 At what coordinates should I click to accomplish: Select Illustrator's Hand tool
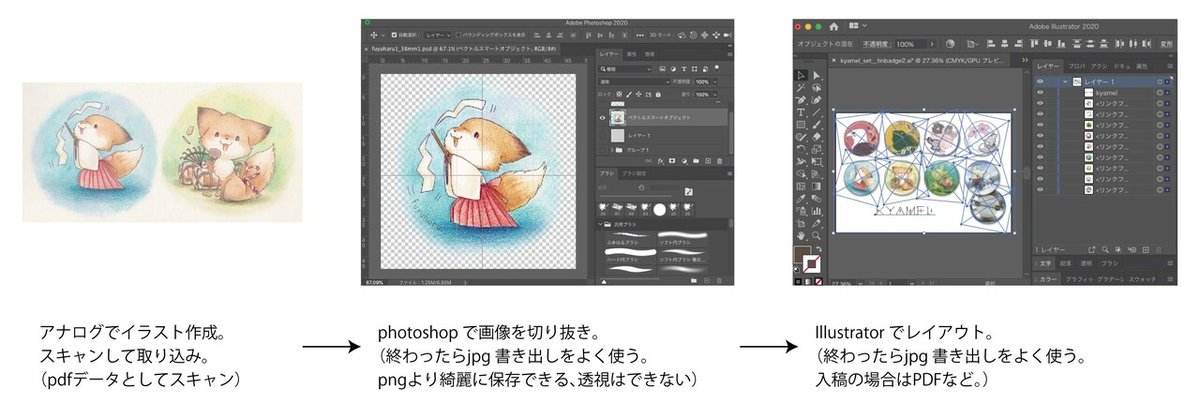800,235
